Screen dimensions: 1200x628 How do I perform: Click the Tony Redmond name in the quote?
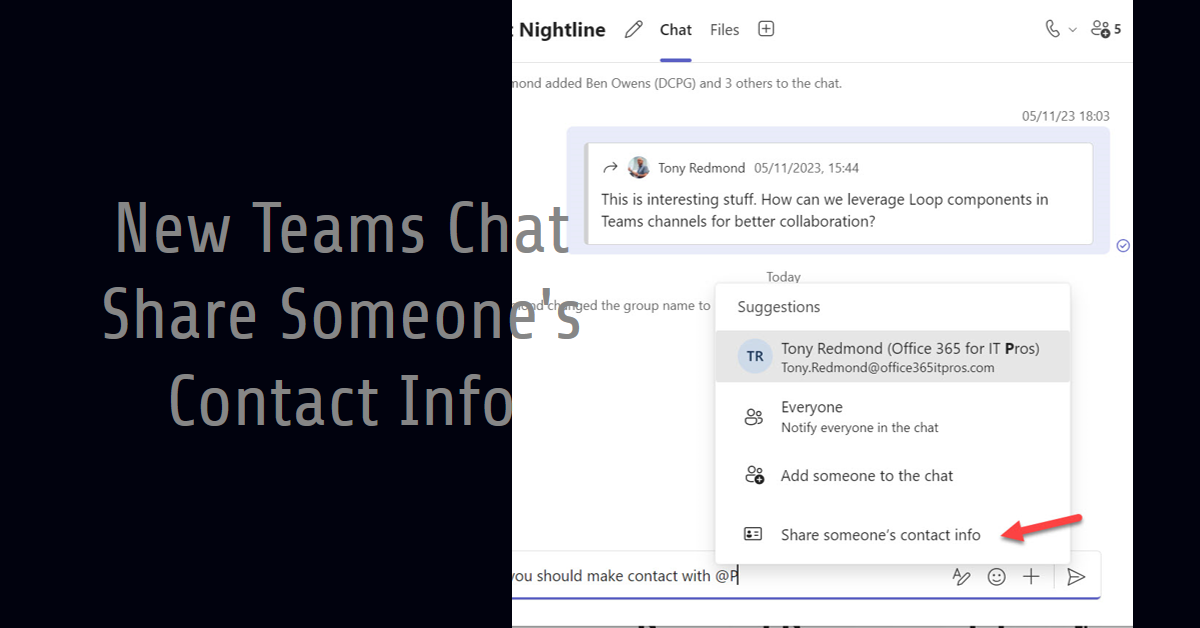(x=701, y=168)
